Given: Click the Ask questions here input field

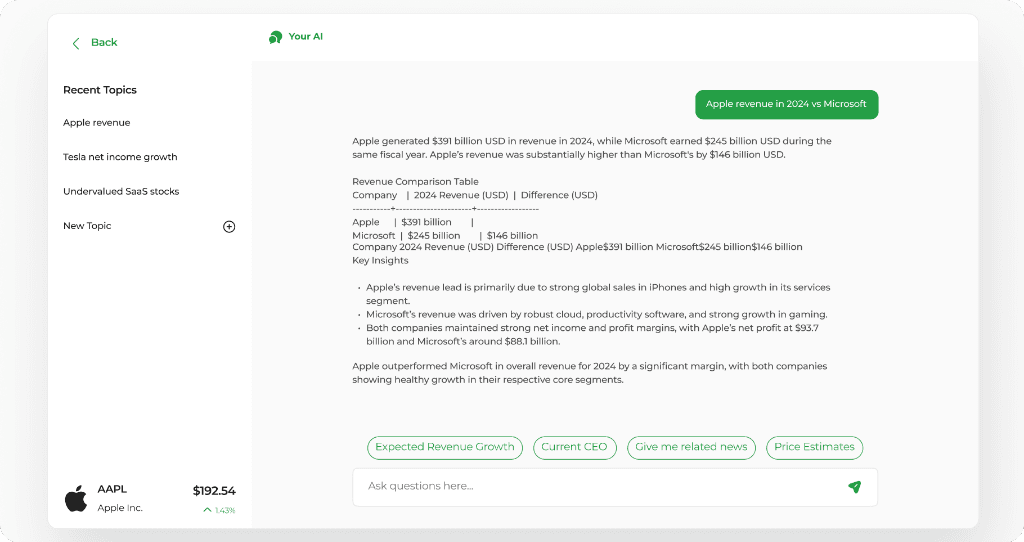Looking at the screenshot, I should (x=615, y=487).
